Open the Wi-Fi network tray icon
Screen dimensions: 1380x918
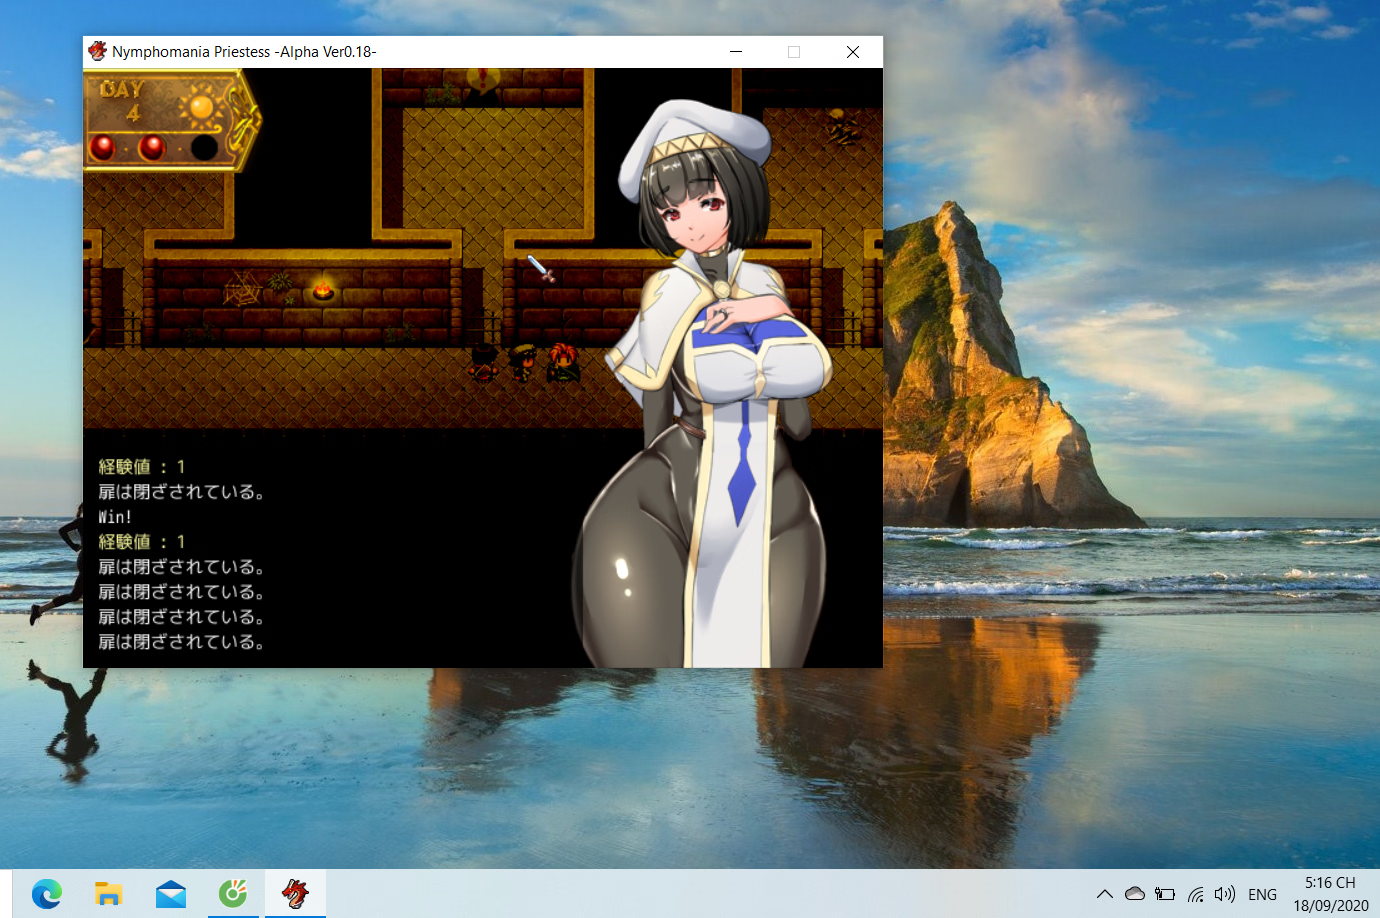tap(1196, 894)
